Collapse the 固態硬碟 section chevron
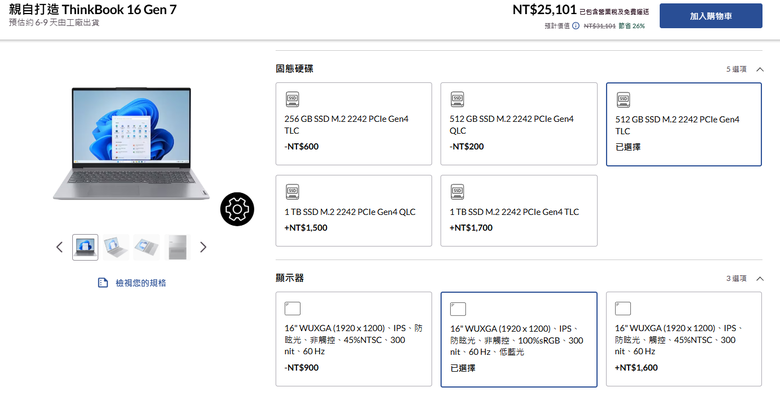The image size is (780, 396). pos(760,69)
